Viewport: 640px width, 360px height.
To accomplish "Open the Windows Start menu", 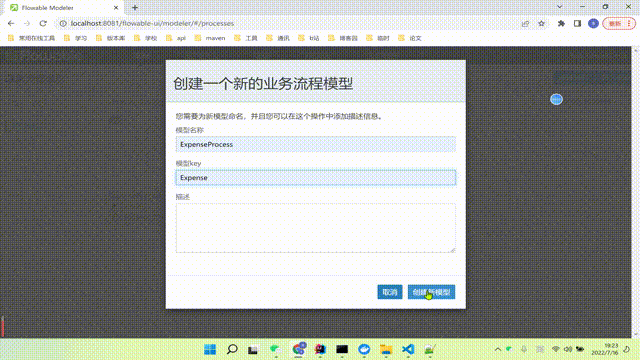I will click(x=210, y=349).
